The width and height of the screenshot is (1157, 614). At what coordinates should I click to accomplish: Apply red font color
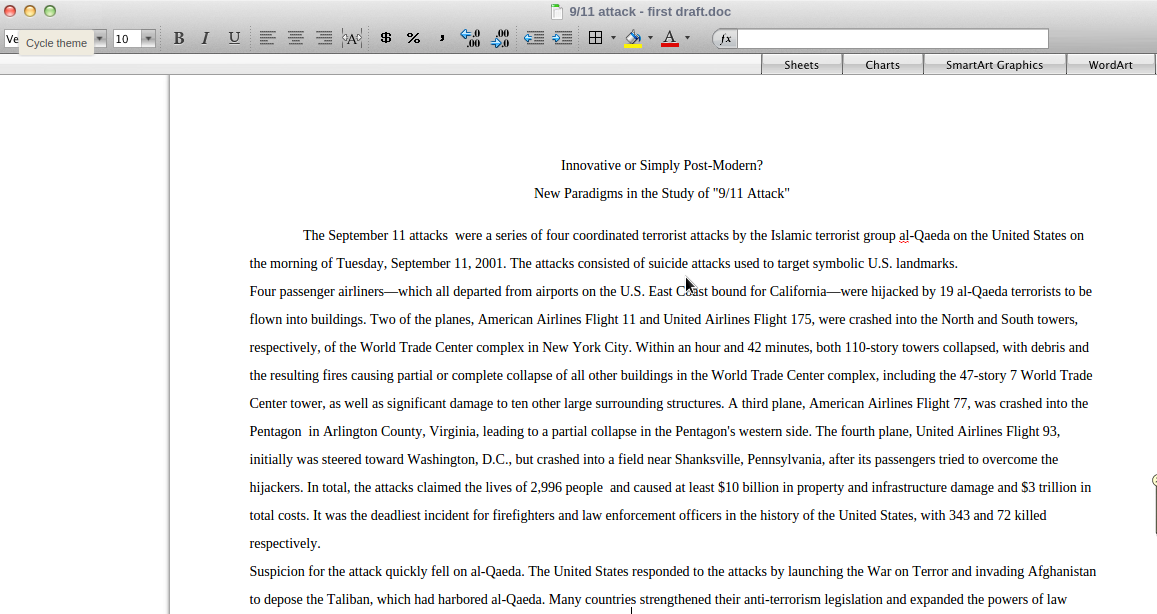coord(669,38)
